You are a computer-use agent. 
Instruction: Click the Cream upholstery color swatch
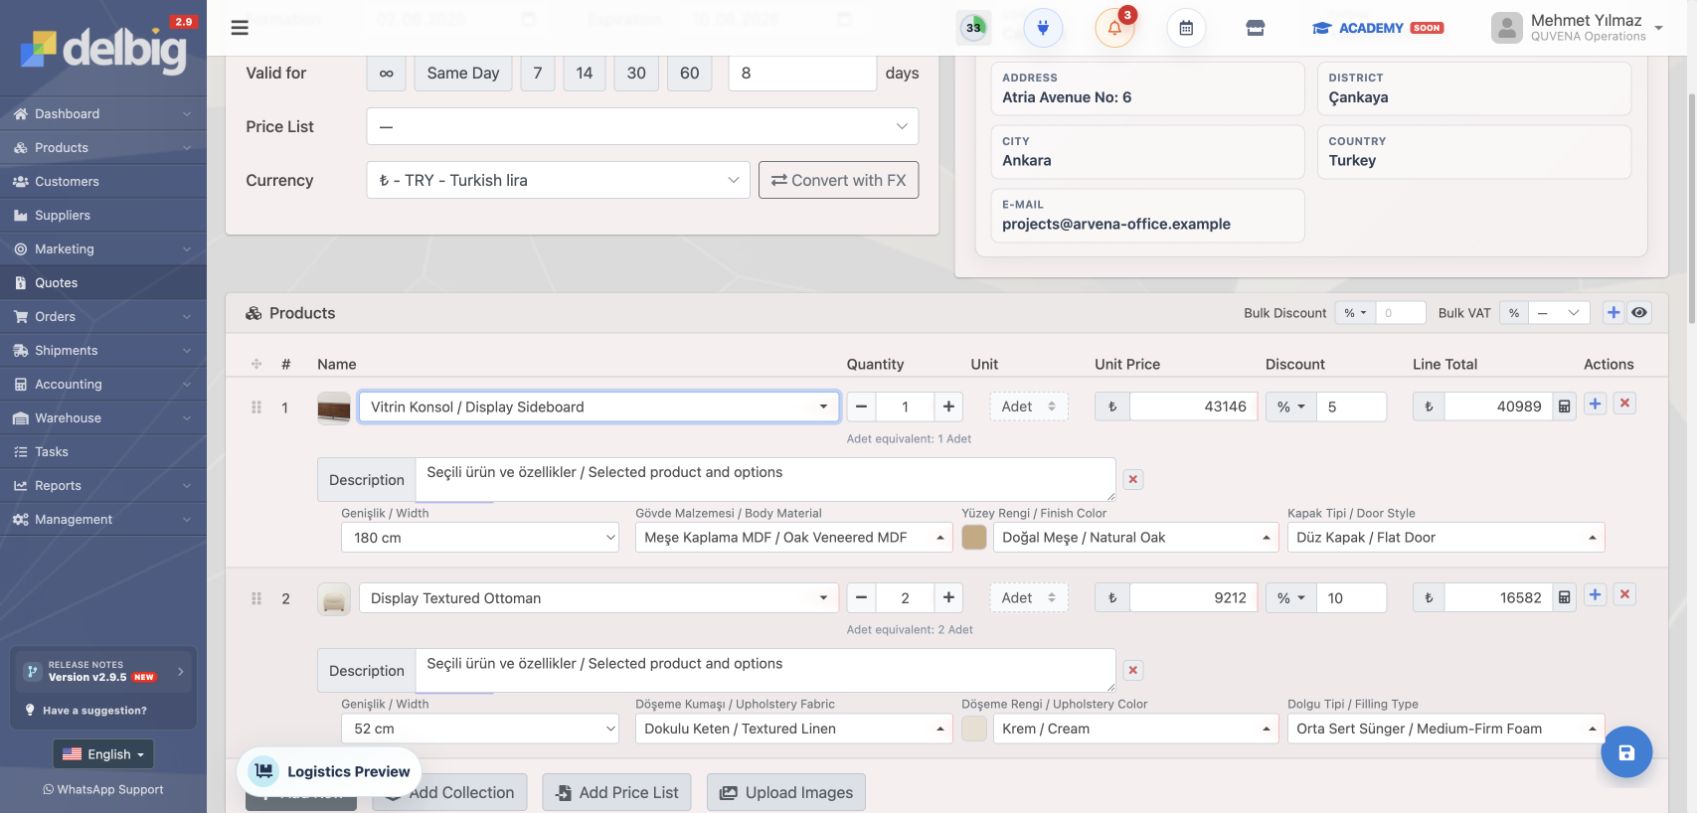974,728
